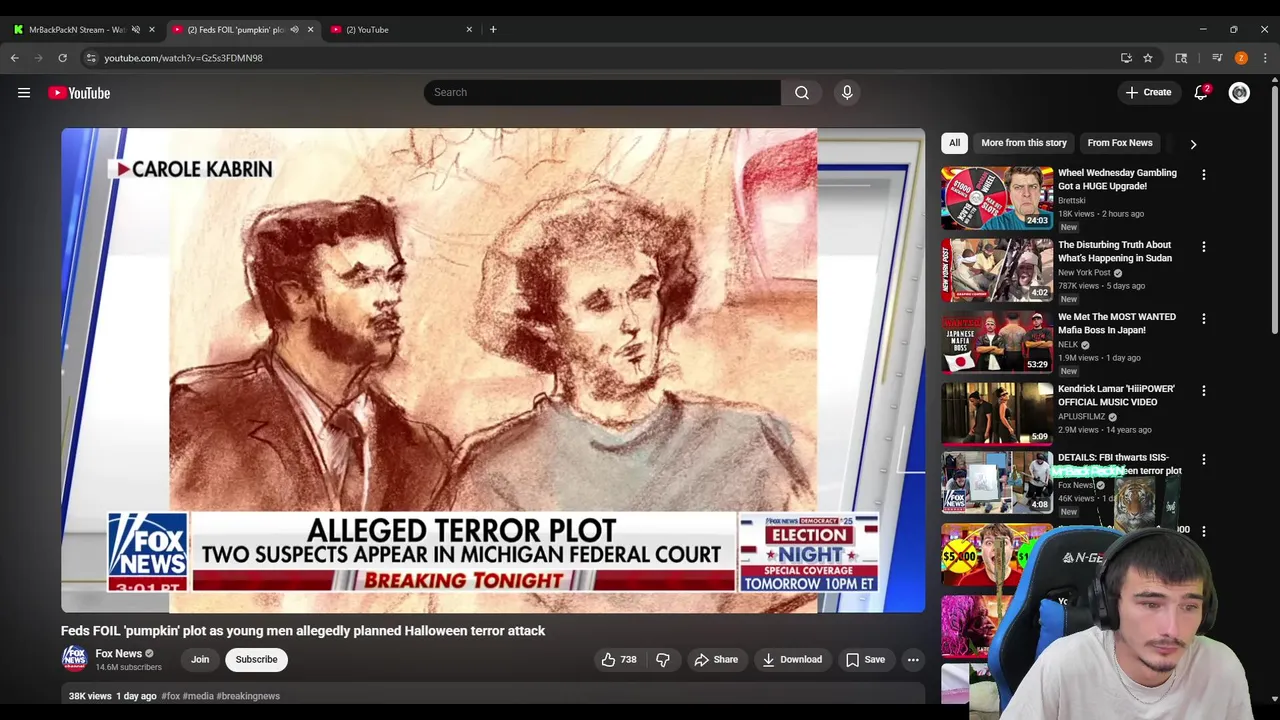Switch to the (2) YouTube tab
Image resolution: width=1280 pixels, height=720 pixels.
pyautogui.click(x=401, y=29)
